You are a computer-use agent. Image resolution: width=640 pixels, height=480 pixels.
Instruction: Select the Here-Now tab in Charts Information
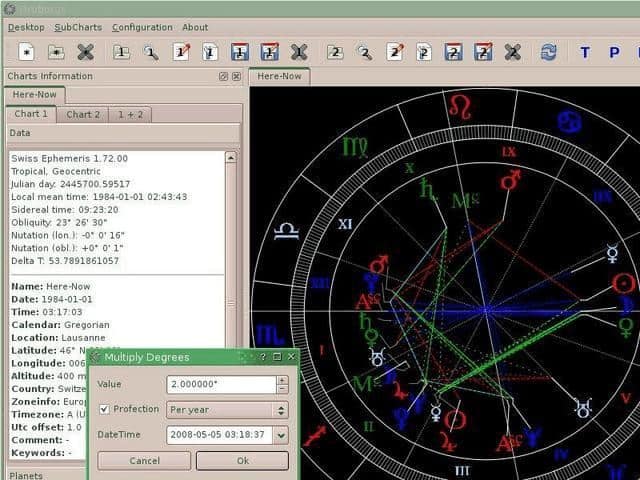tap(34, 94)
